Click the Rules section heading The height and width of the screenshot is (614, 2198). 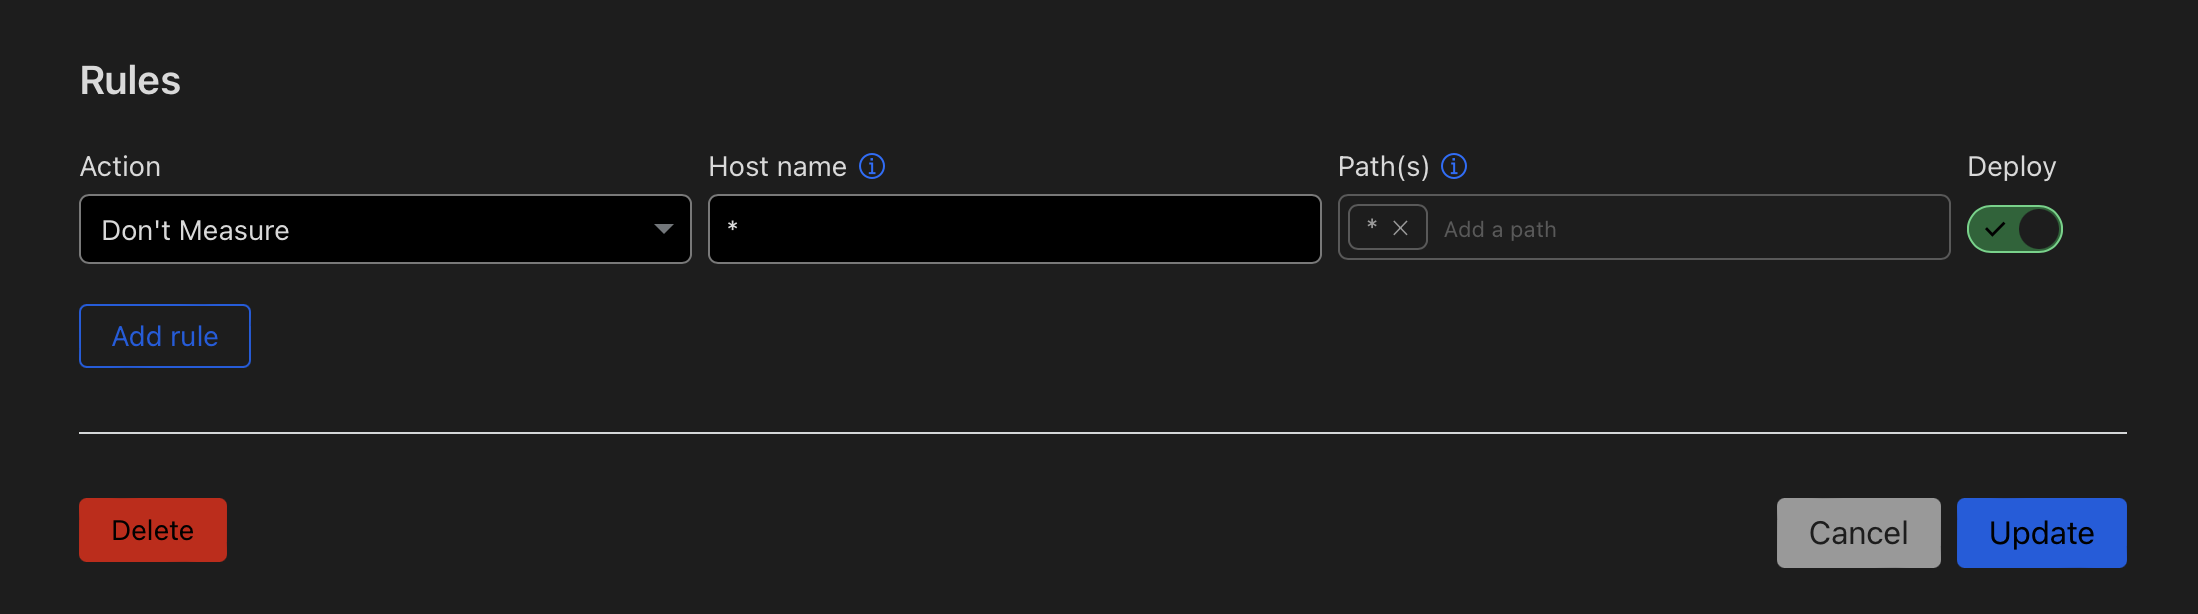129,79
